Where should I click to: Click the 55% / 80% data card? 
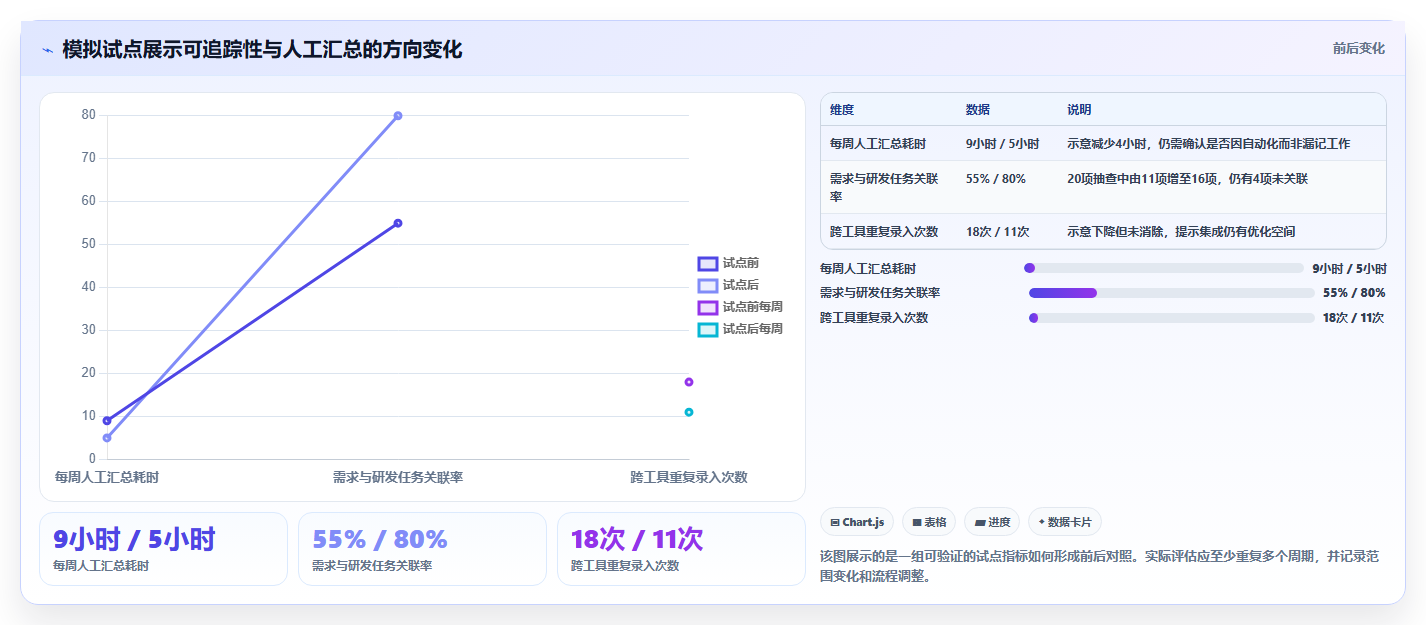click(422, 549)
